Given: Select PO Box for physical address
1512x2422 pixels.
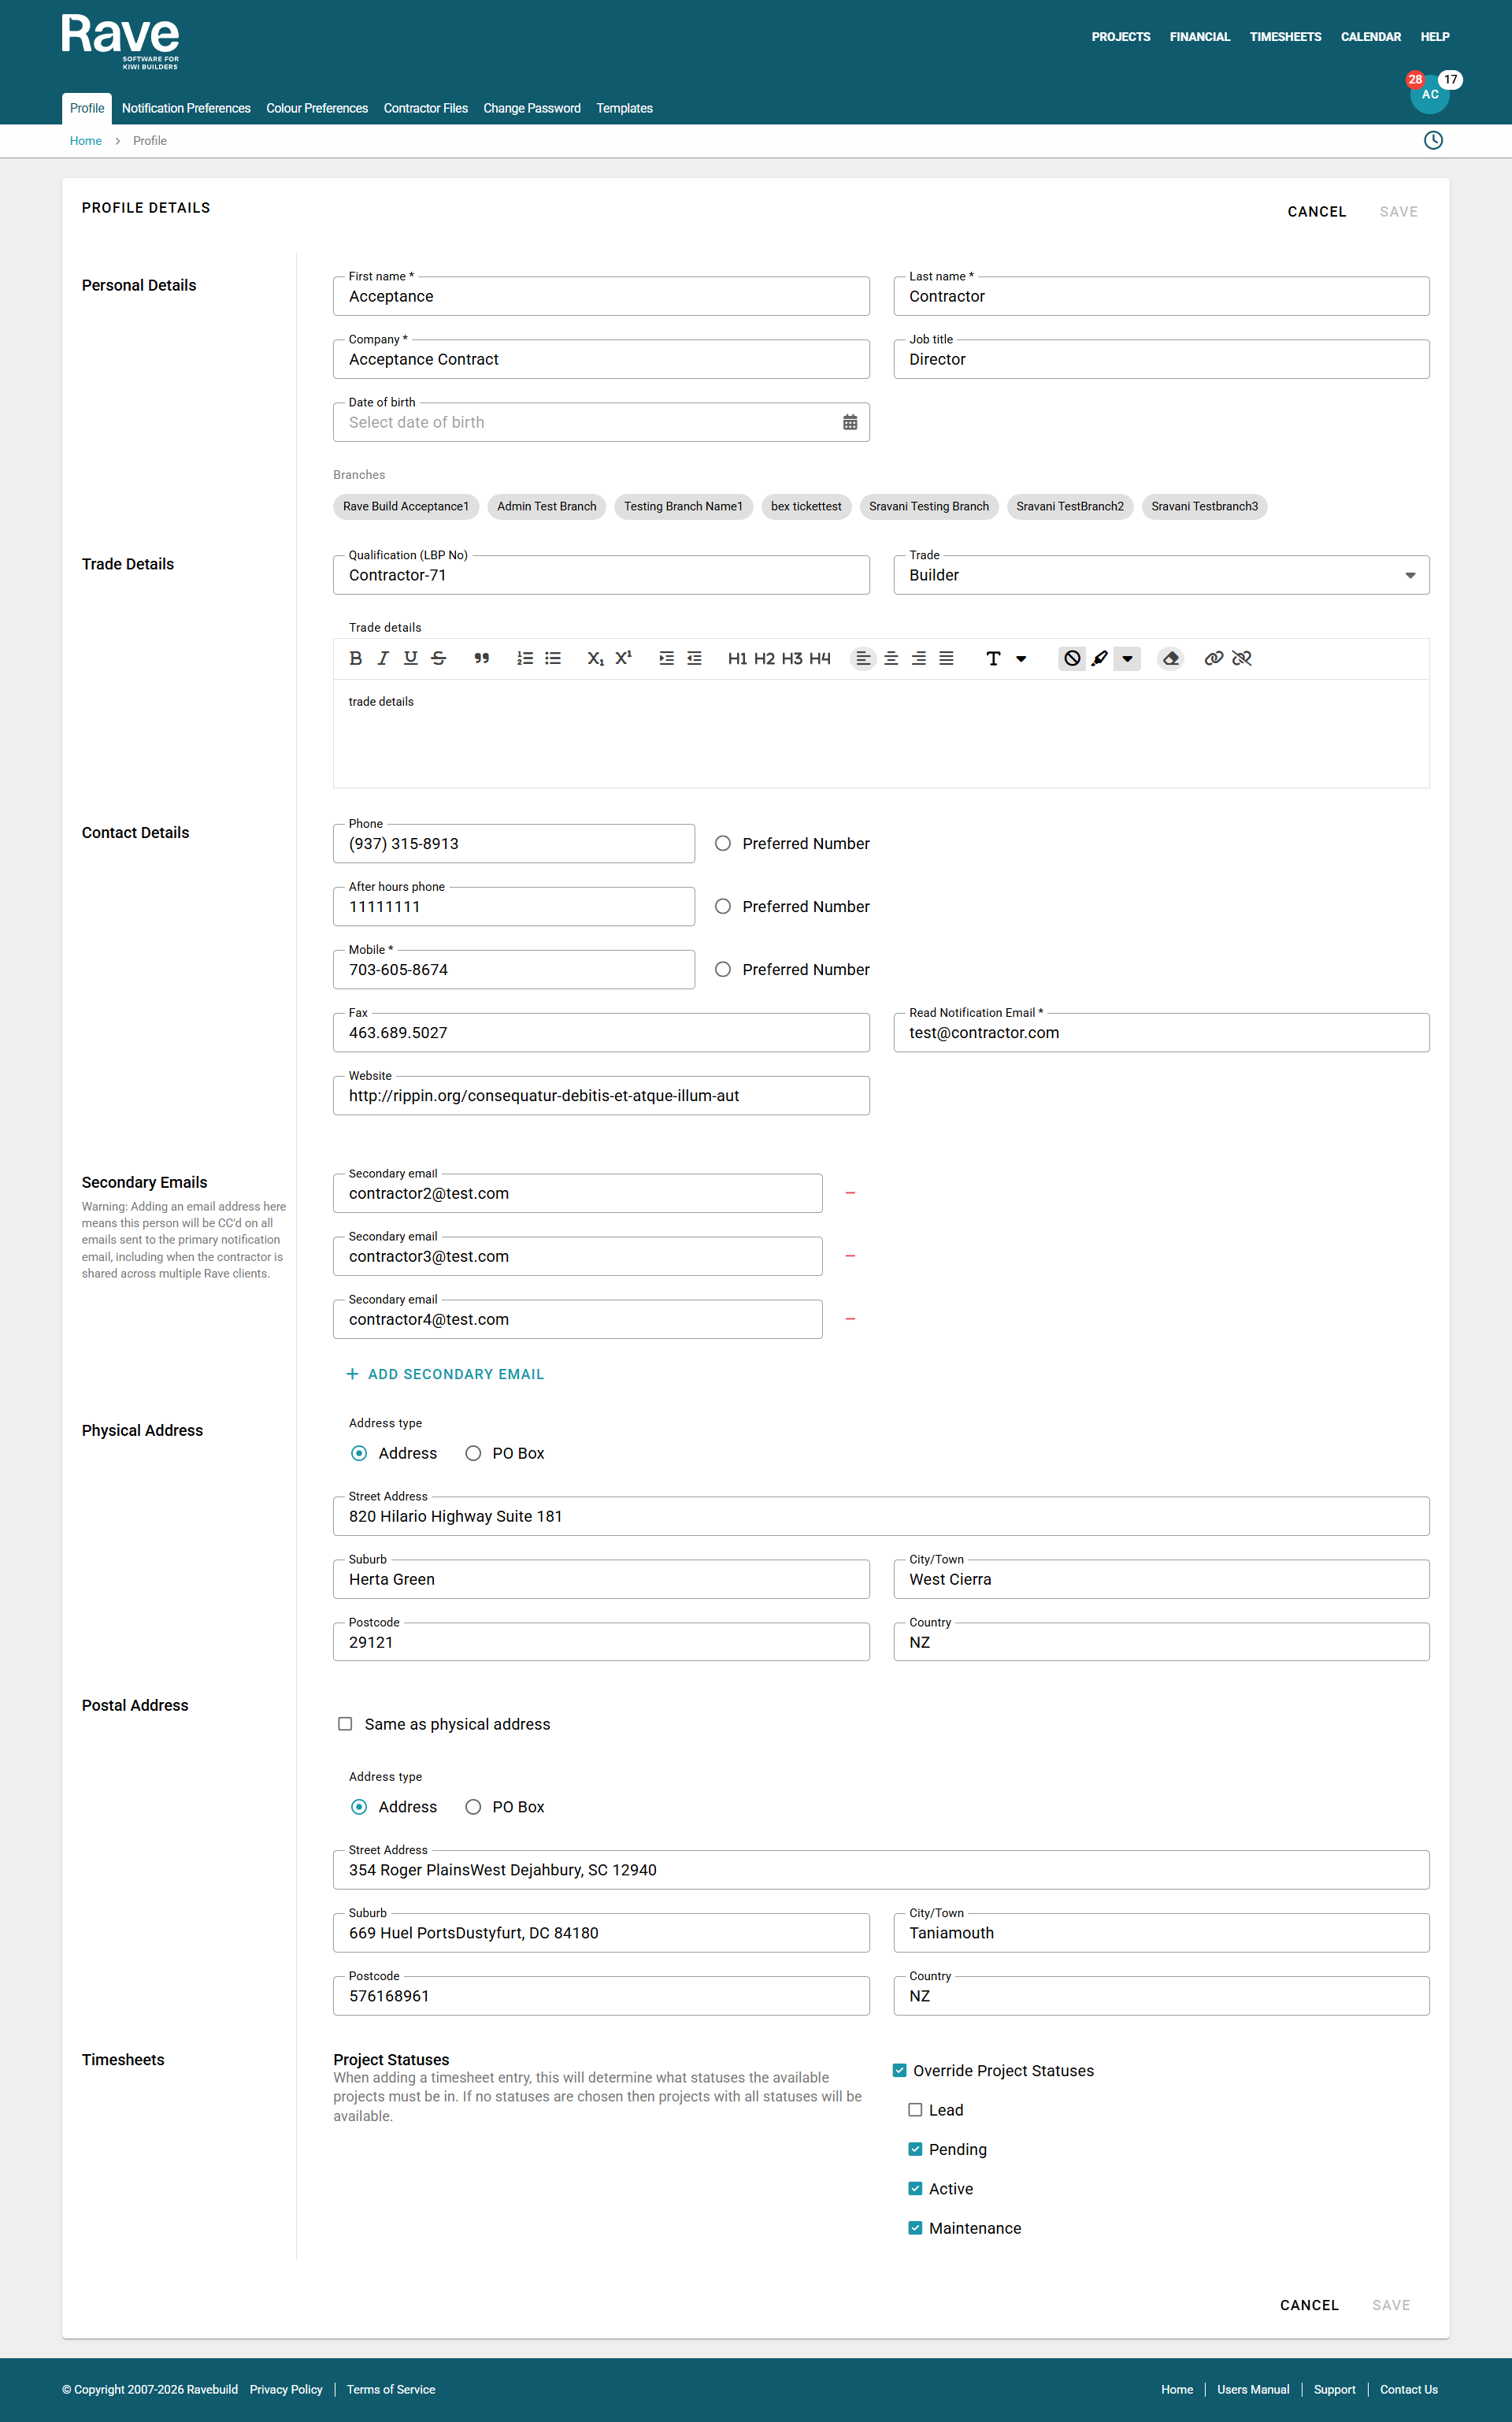Looking at the screenshot, I should (473, 1454).
